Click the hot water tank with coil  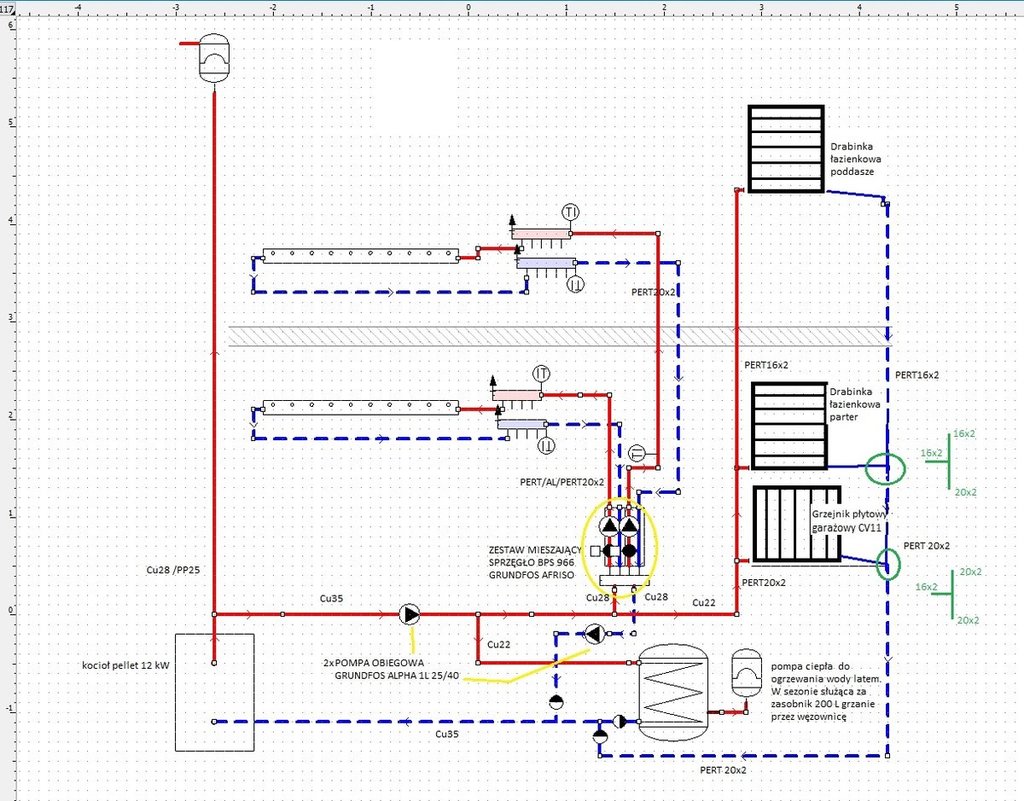[x=679, y=692]
